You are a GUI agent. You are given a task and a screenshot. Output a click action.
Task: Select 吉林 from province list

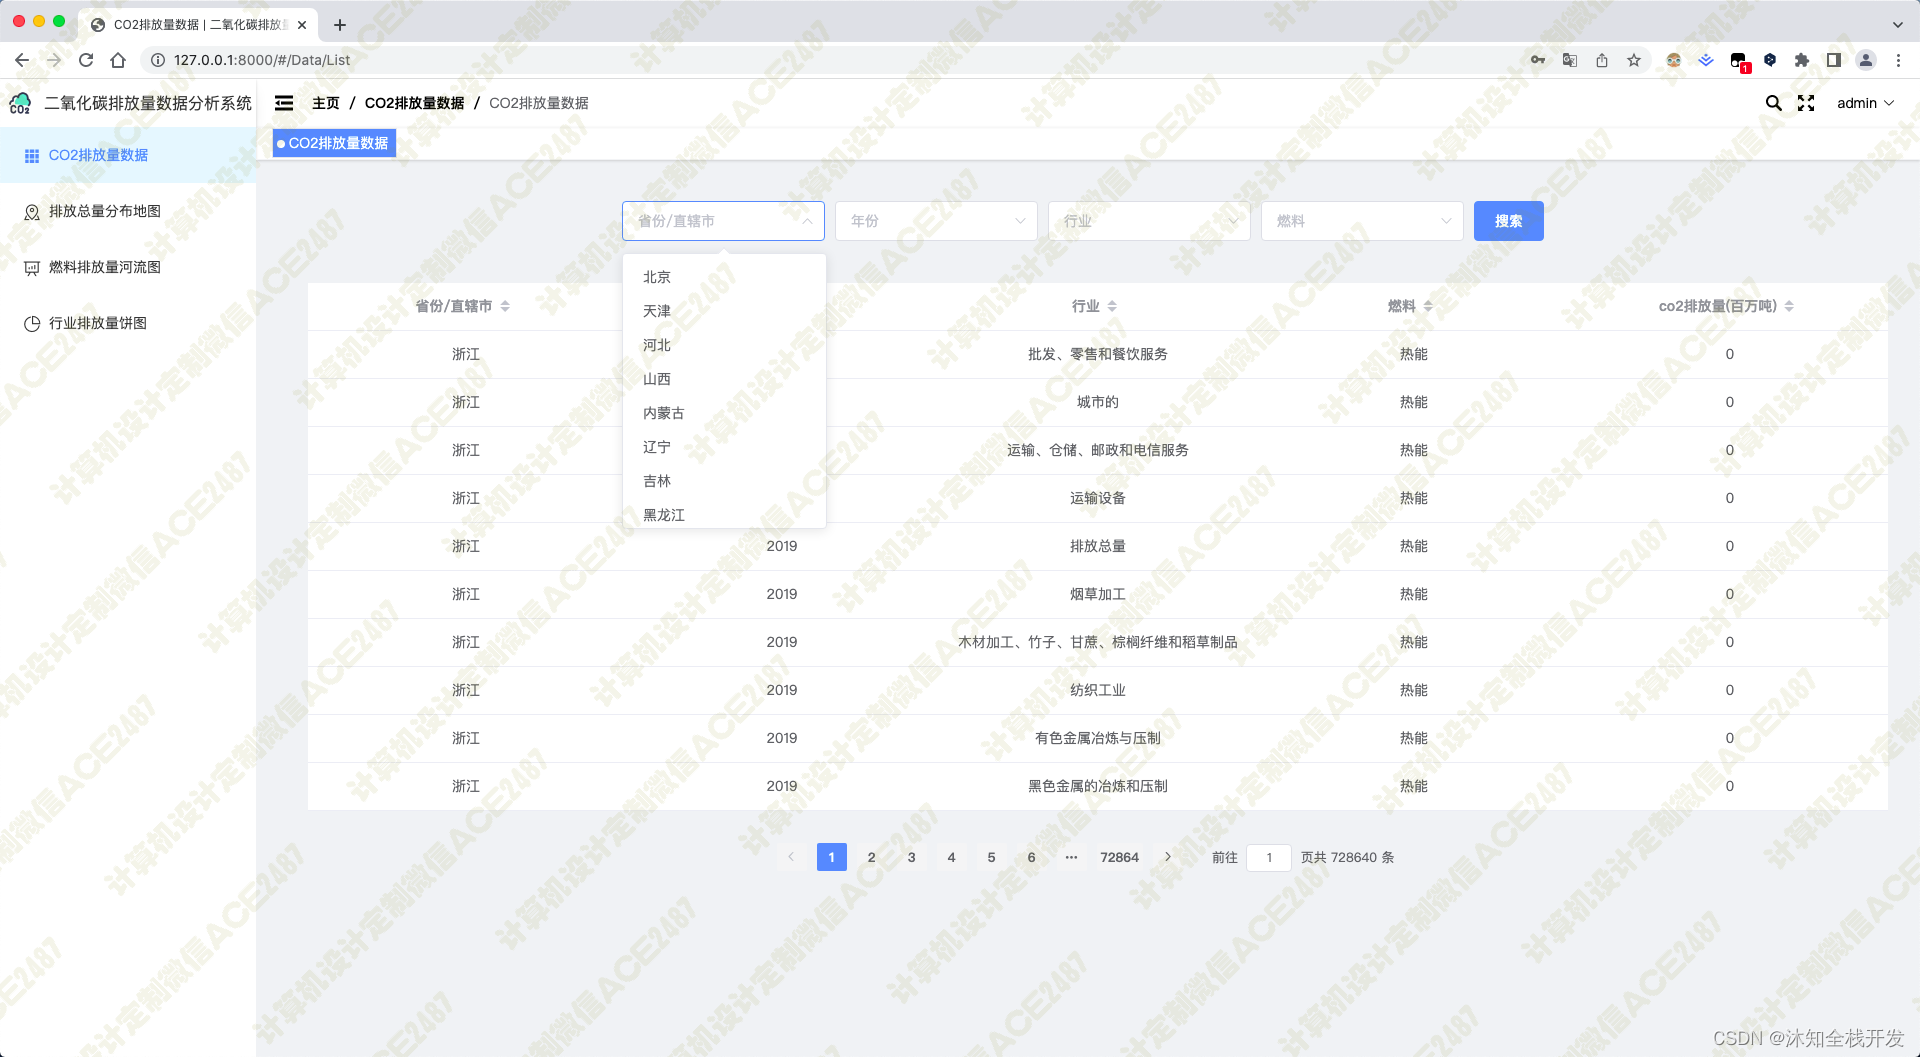[724, 481]
